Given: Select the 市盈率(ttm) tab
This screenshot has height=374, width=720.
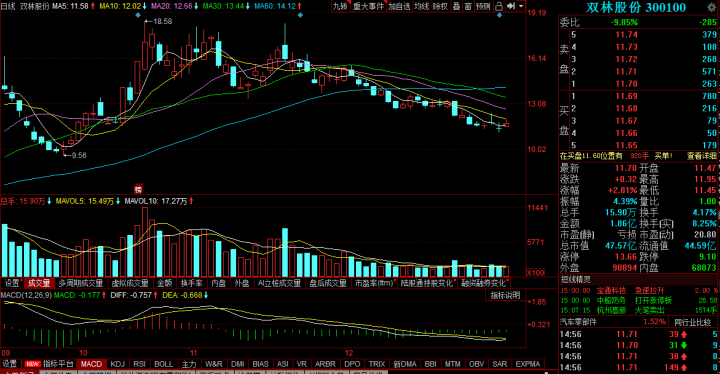Looking at the screenshot, I should pyautogui.click(x=374, y=283).
